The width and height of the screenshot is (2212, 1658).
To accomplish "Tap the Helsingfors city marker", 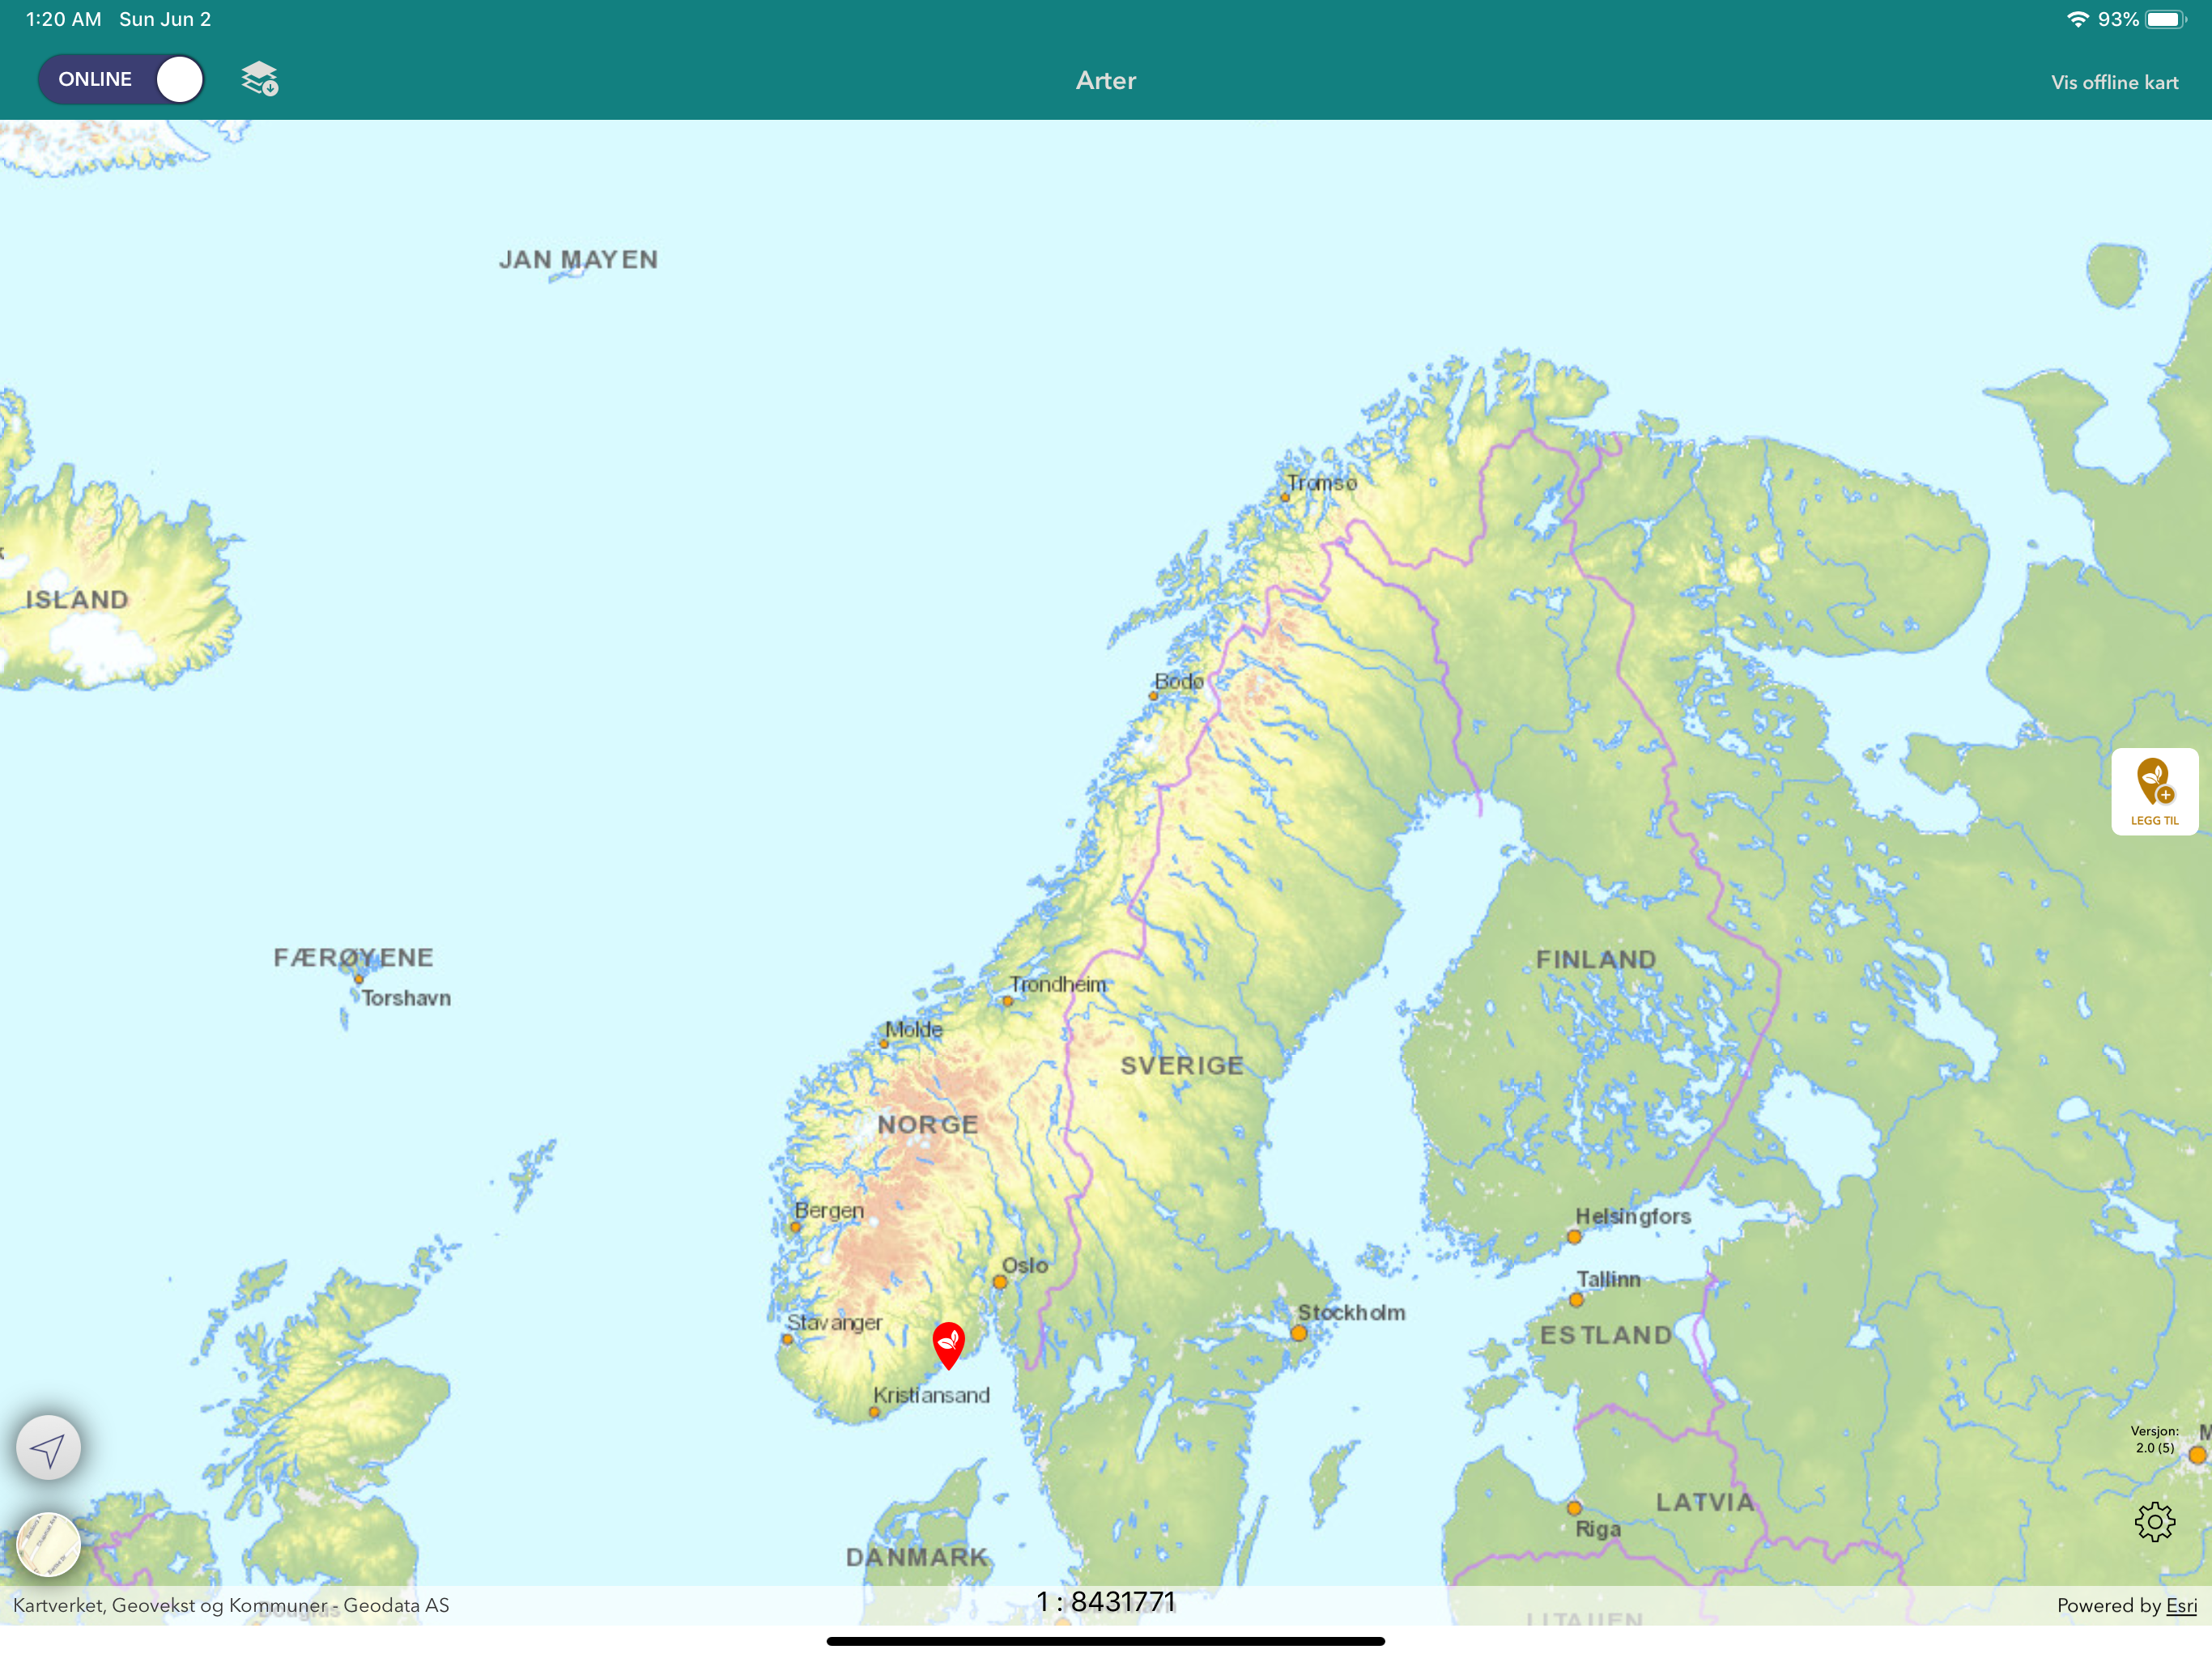I will (x=1574, y=1237).
